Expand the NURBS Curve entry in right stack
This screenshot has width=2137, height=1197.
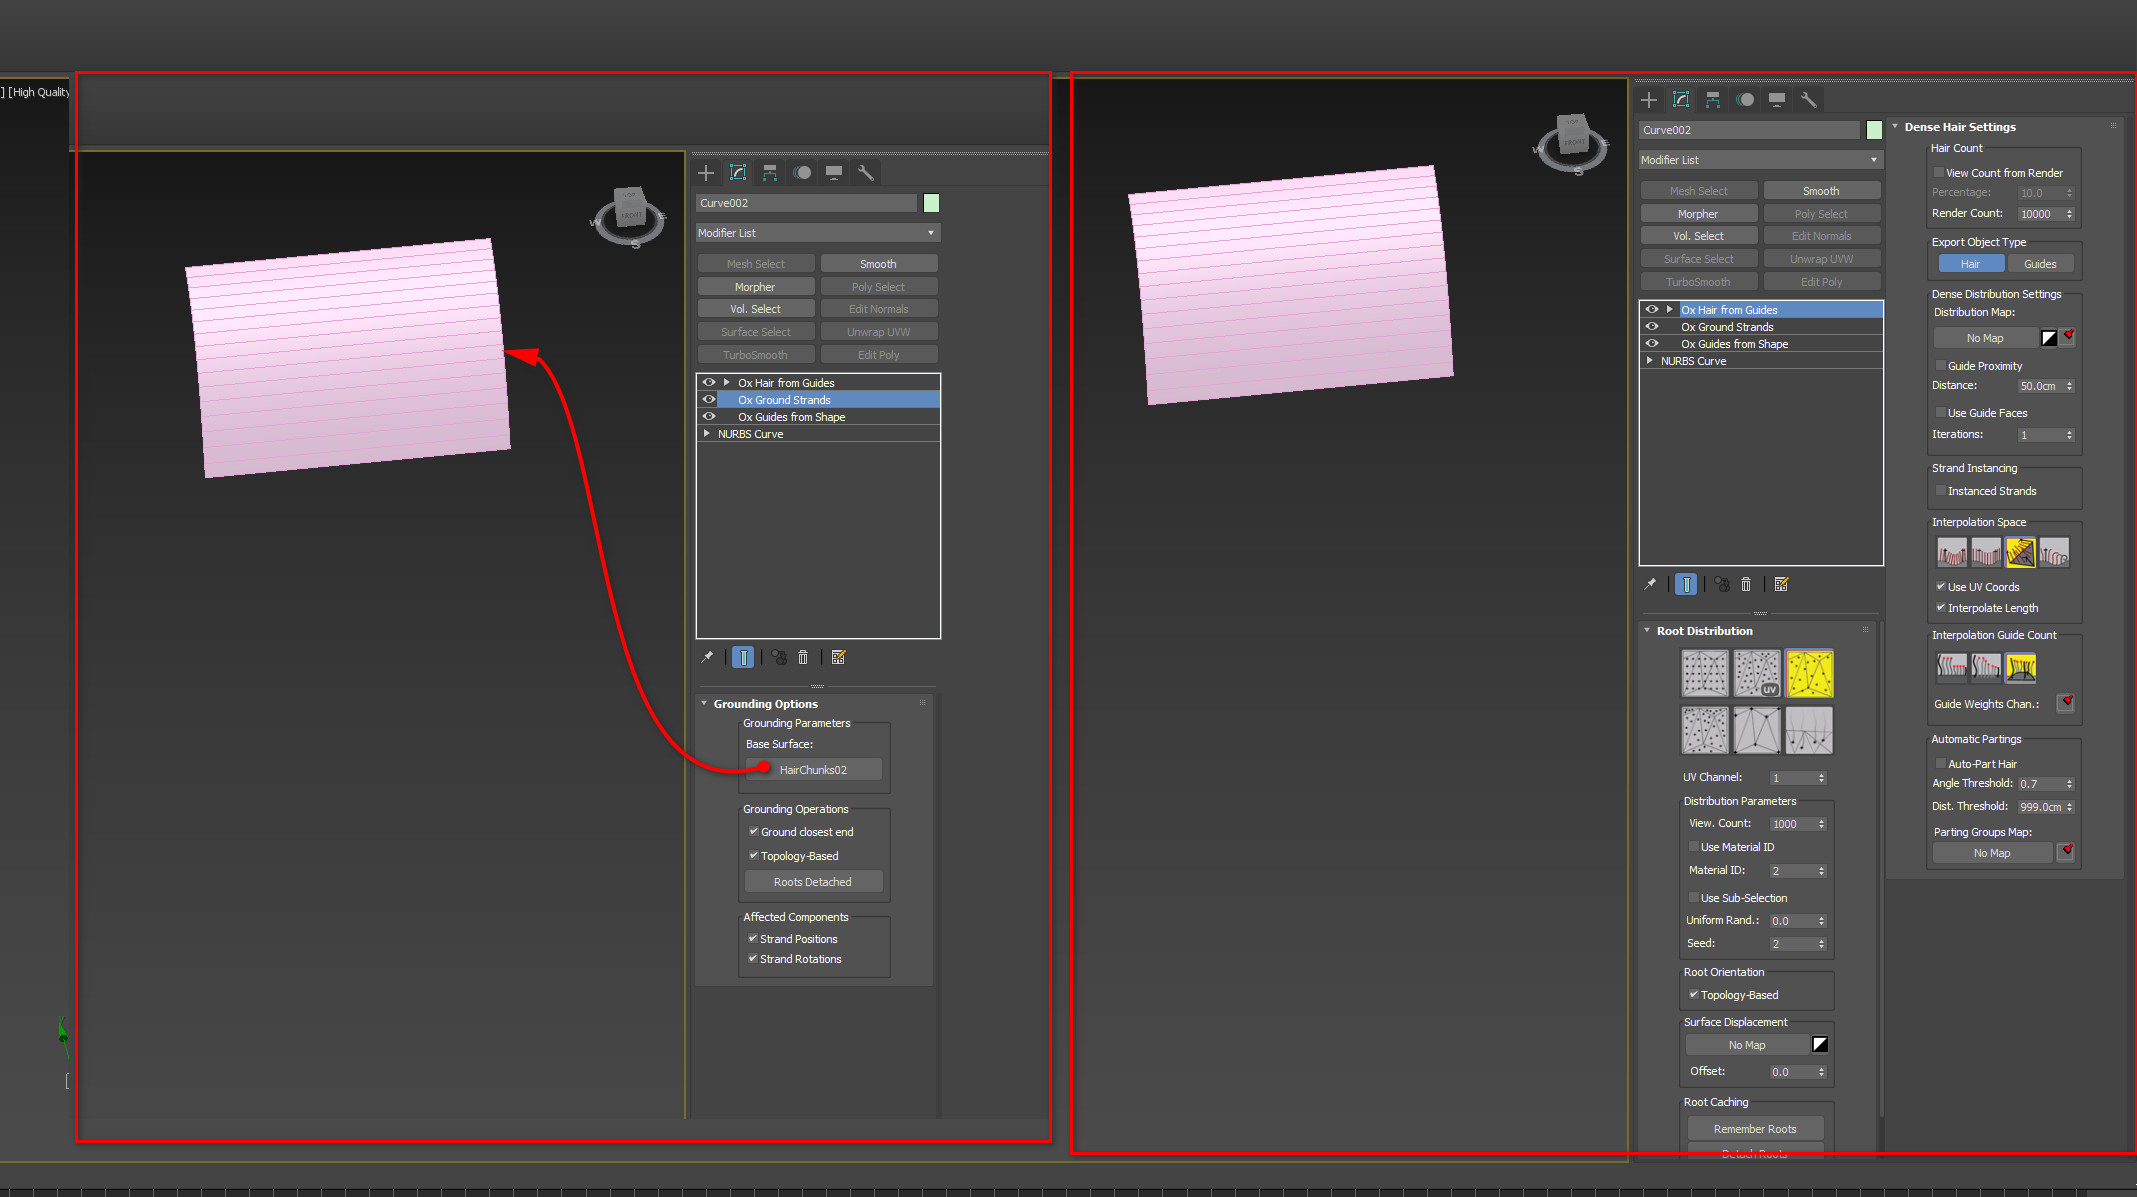point(1650,361)
